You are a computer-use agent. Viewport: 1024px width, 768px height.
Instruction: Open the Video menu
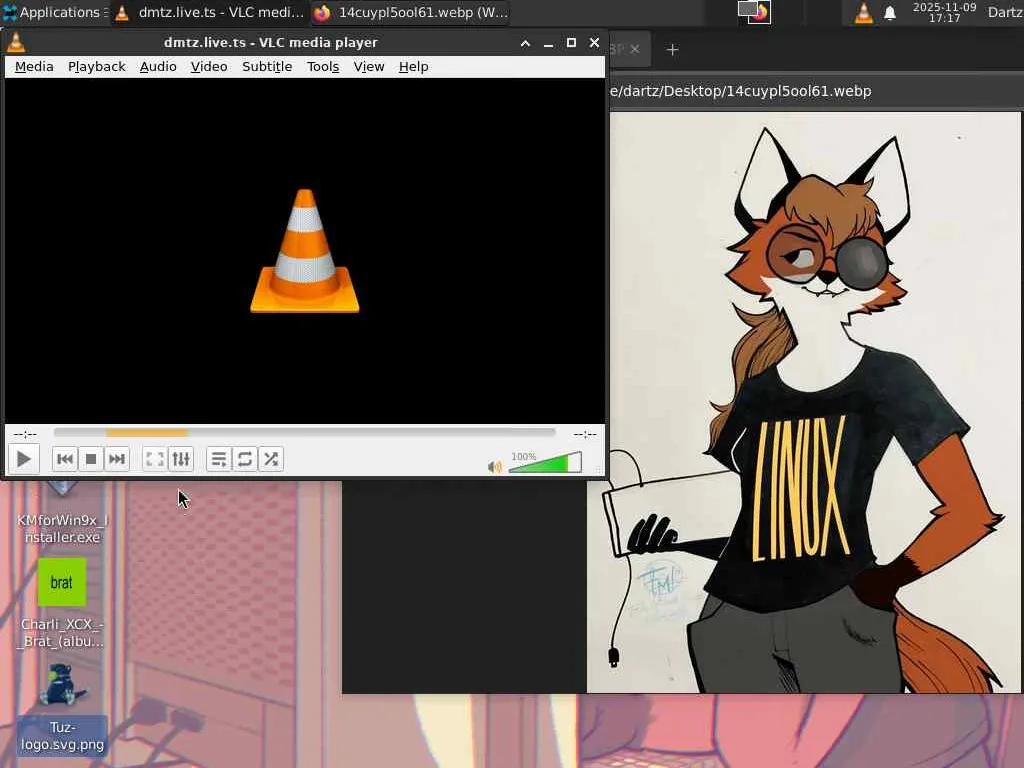coord(209,67)
